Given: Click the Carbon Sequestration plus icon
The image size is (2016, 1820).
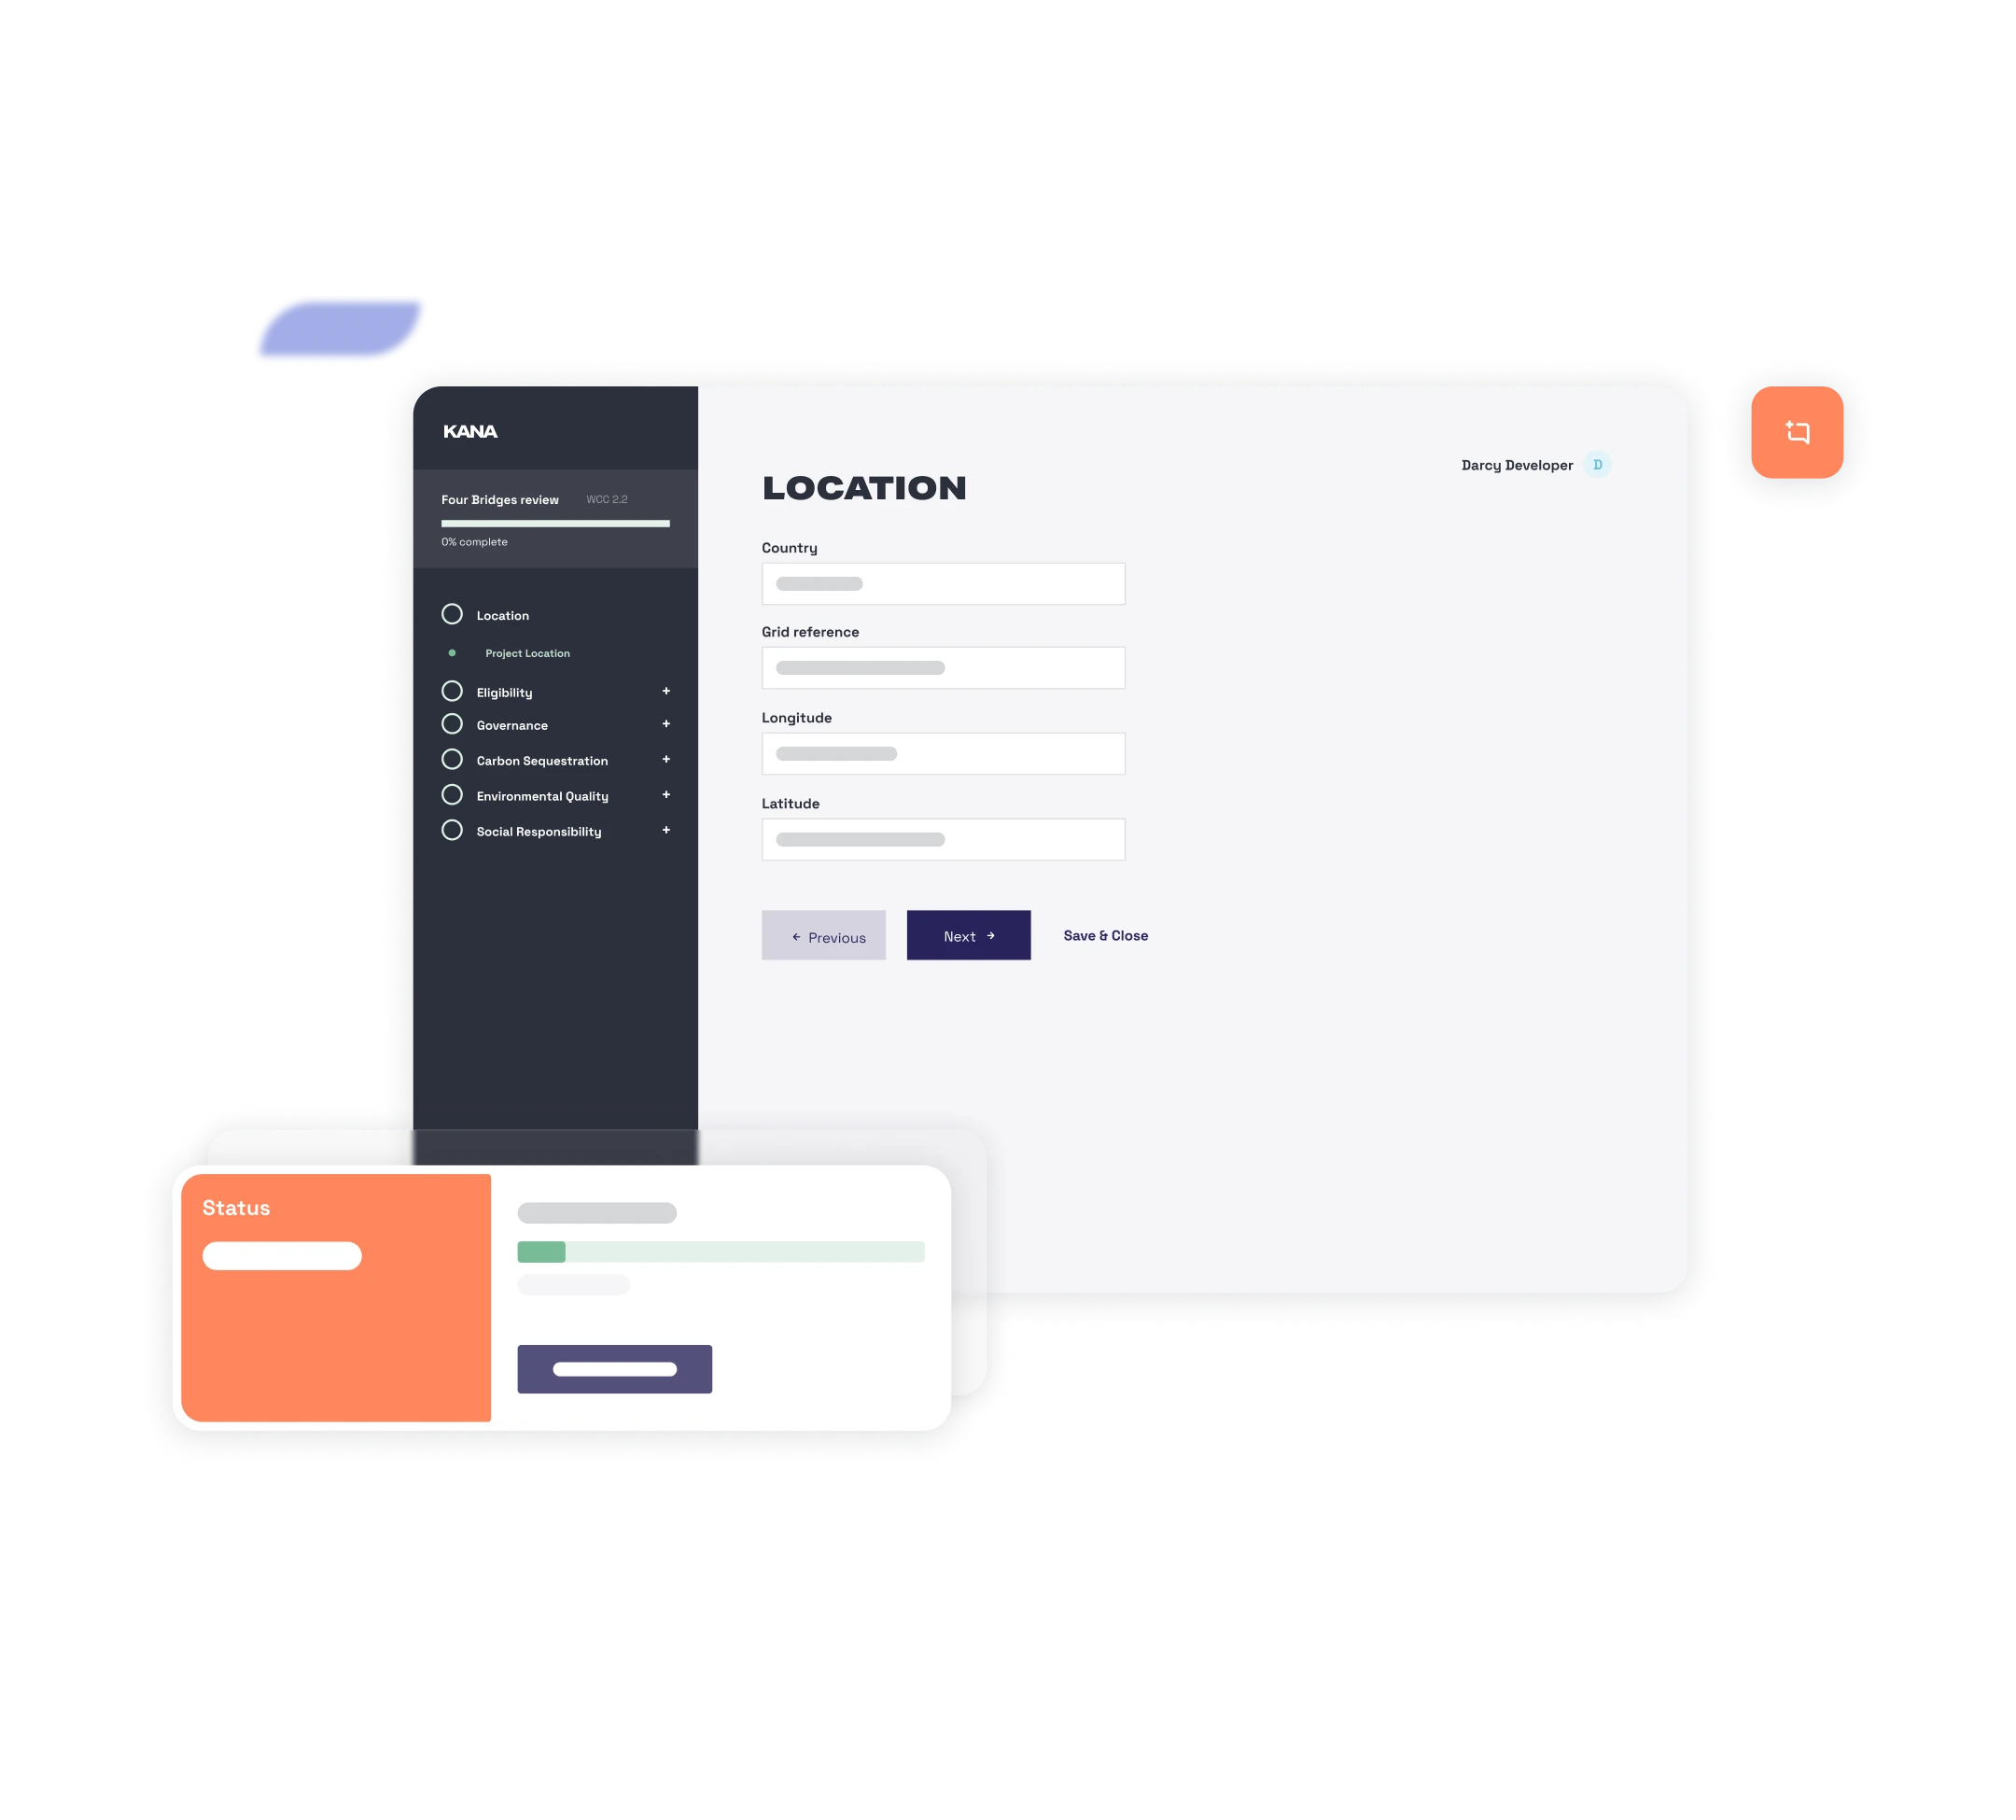Looking at the screenshot, I should click(x=665, y=757).
